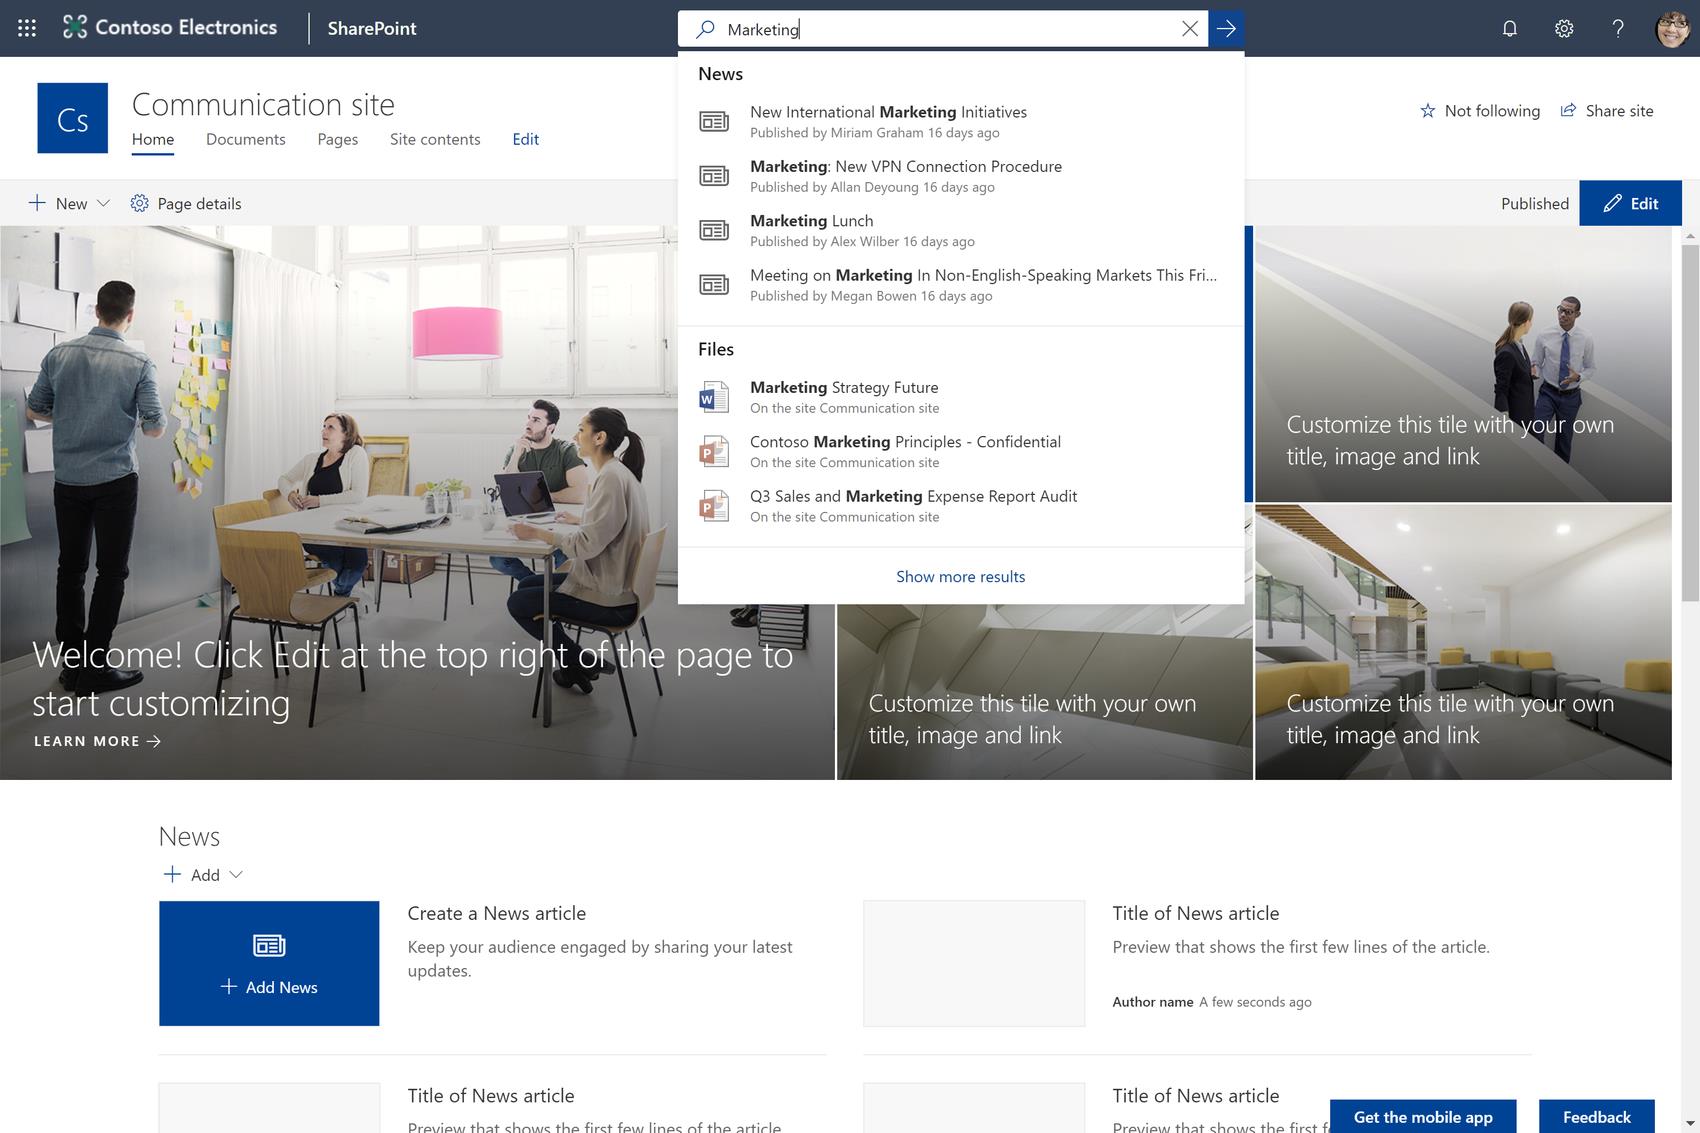This screenshot has width=1700, height=1133.
Task: Click Word icon for Marketing Strategy Future
Action: click(713, 397)
